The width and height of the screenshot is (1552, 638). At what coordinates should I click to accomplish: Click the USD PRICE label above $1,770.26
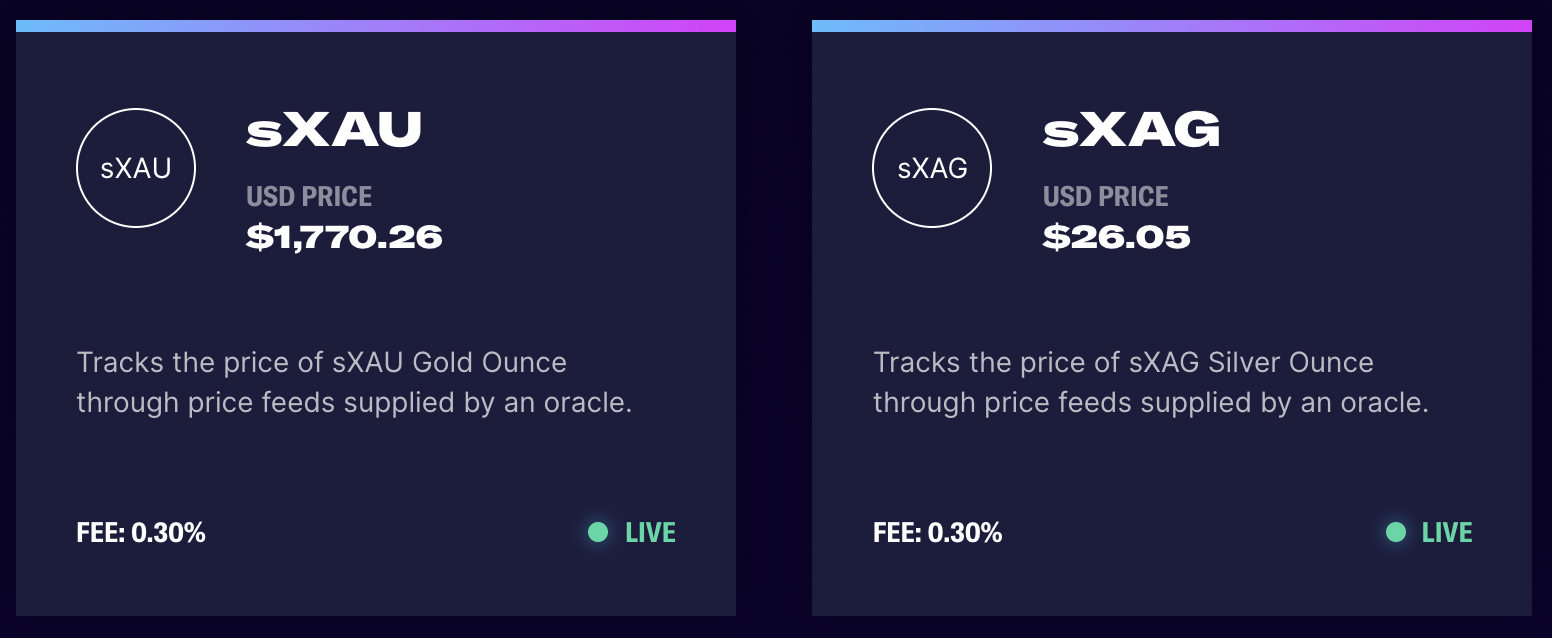(x=309, y=196)
